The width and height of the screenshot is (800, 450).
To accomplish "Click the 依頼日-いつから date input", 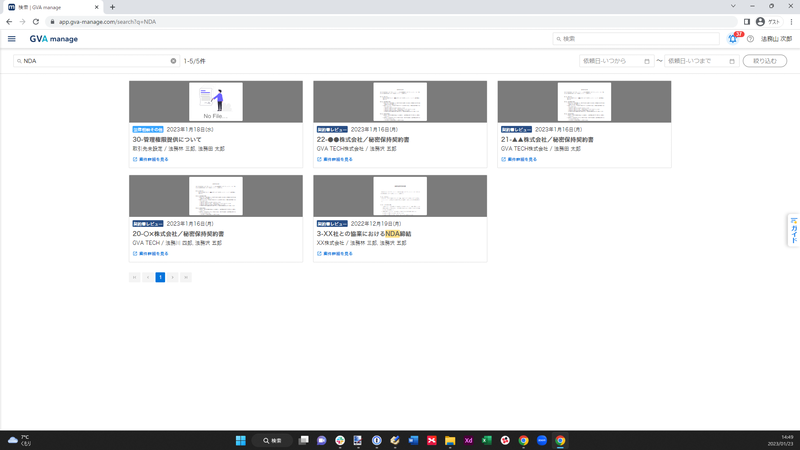I will coord(610,61).
